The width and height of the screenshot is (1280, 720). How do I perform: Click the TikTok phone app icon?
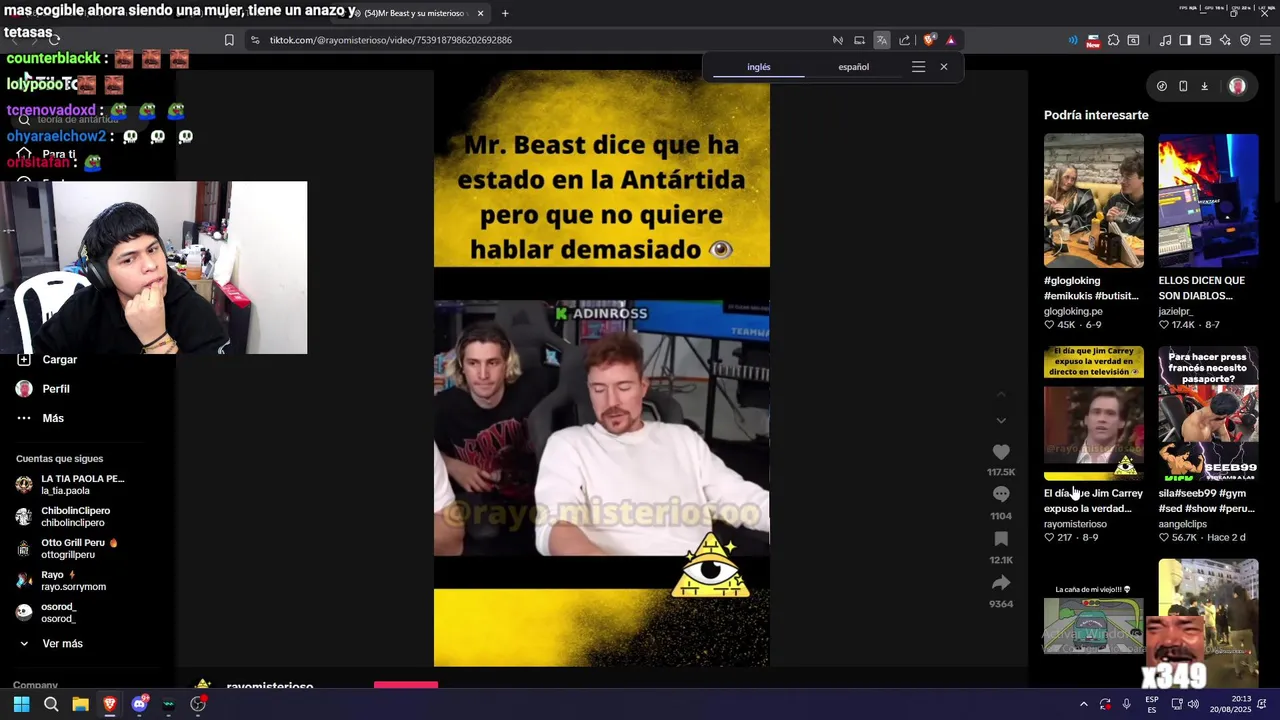1183,86
